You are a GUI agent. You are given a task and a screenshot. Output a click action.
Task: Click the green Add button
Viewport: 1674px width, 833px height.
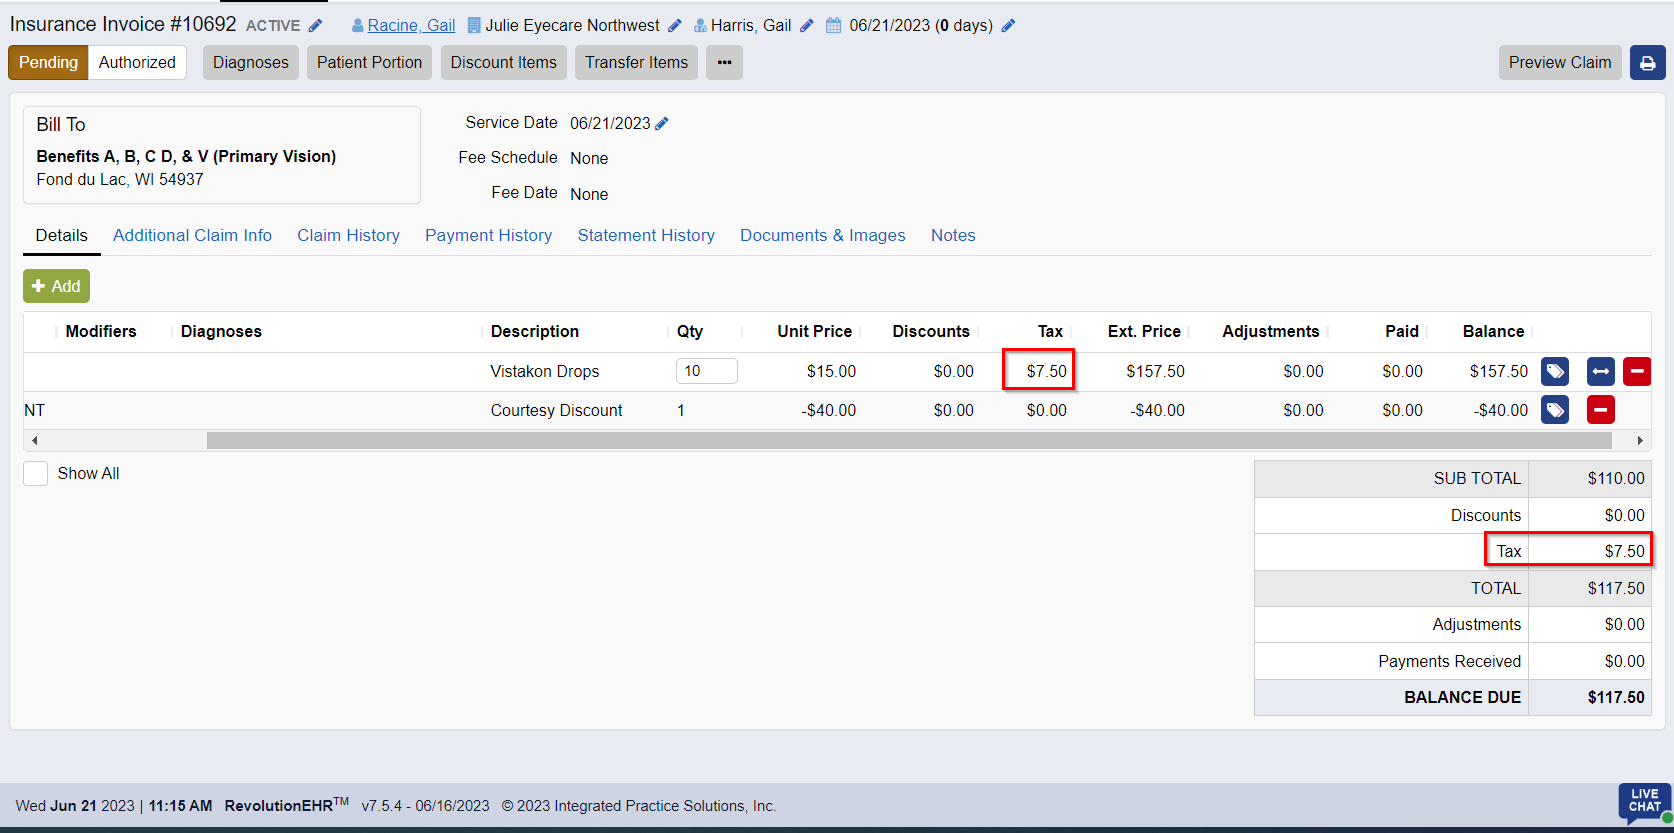pyautogui.click(x=56, y=287)
